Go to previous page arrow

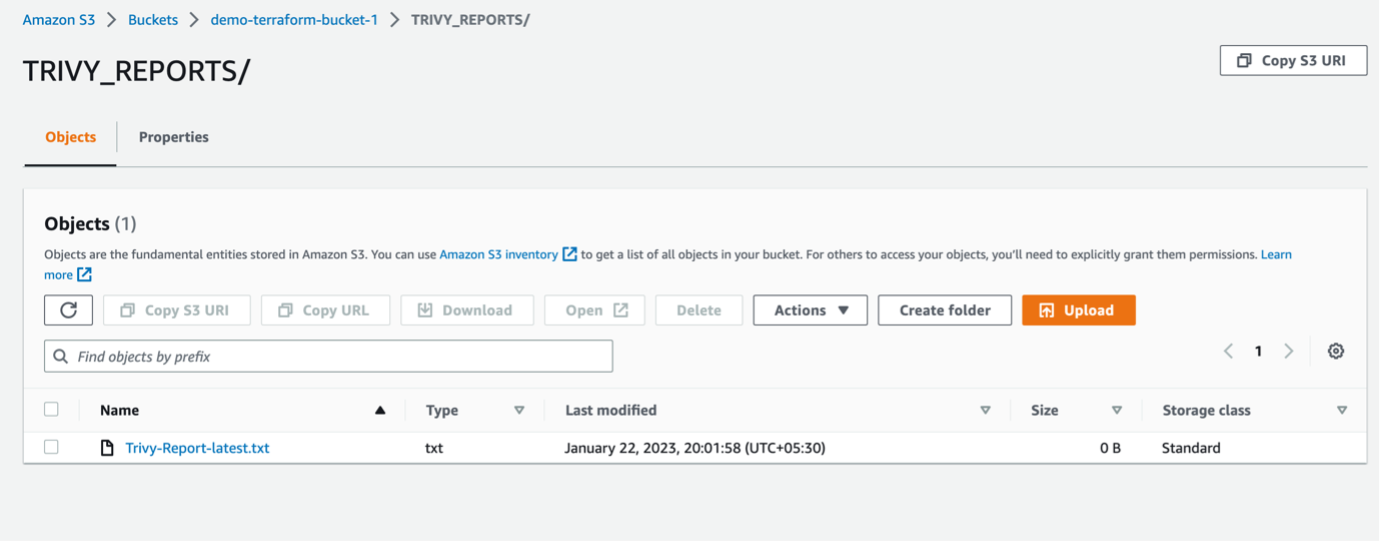1228,351
